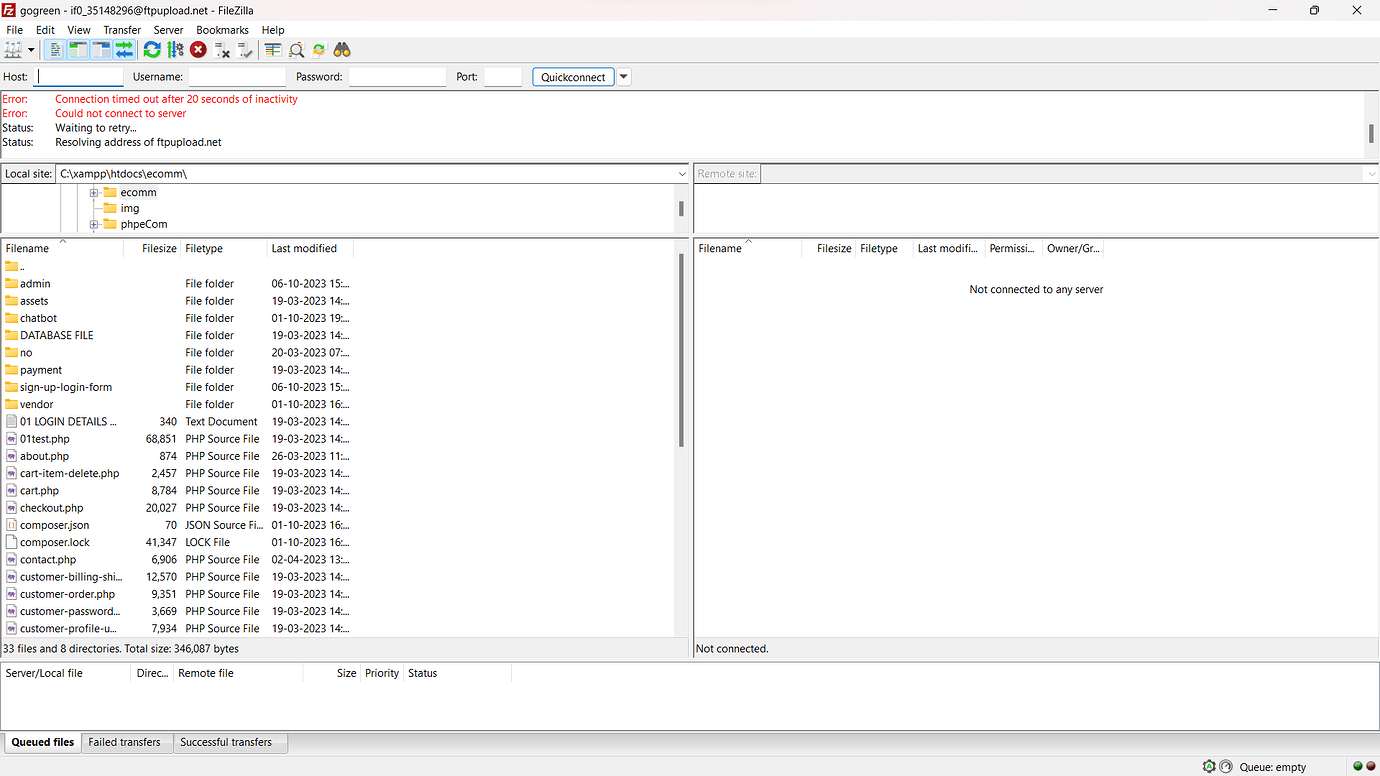The image size is (1380, 776).
Task: Cancel current operation with red X icon
Action: [x=199, y=50]
